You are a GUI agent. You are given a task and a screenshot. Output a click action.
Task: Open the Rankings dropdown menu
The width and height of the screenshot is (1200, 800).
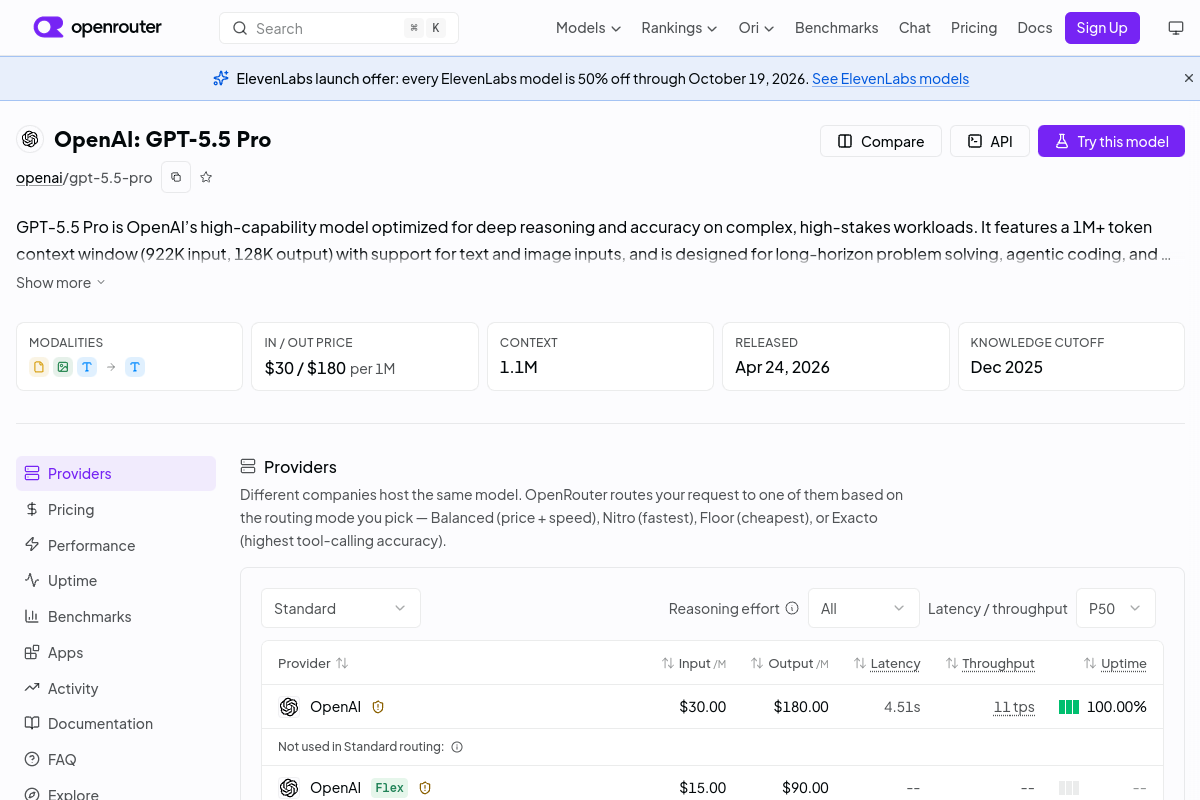pos(679,28)
